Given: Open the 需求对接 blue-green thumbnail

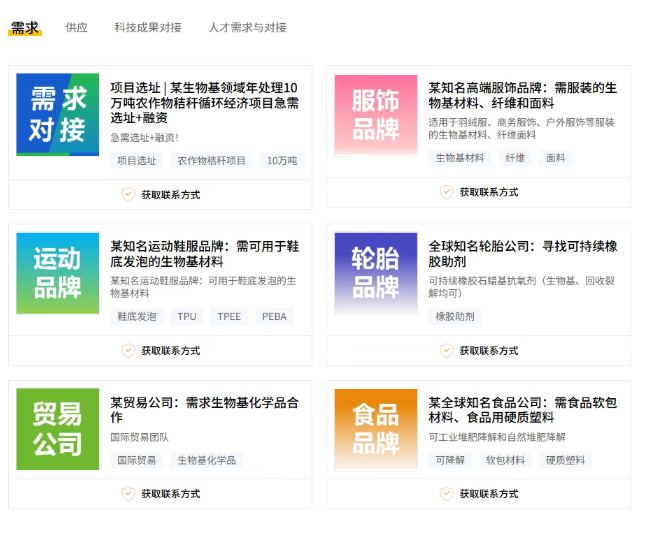Looking at the screenshot, I should [x=58, y=115].
